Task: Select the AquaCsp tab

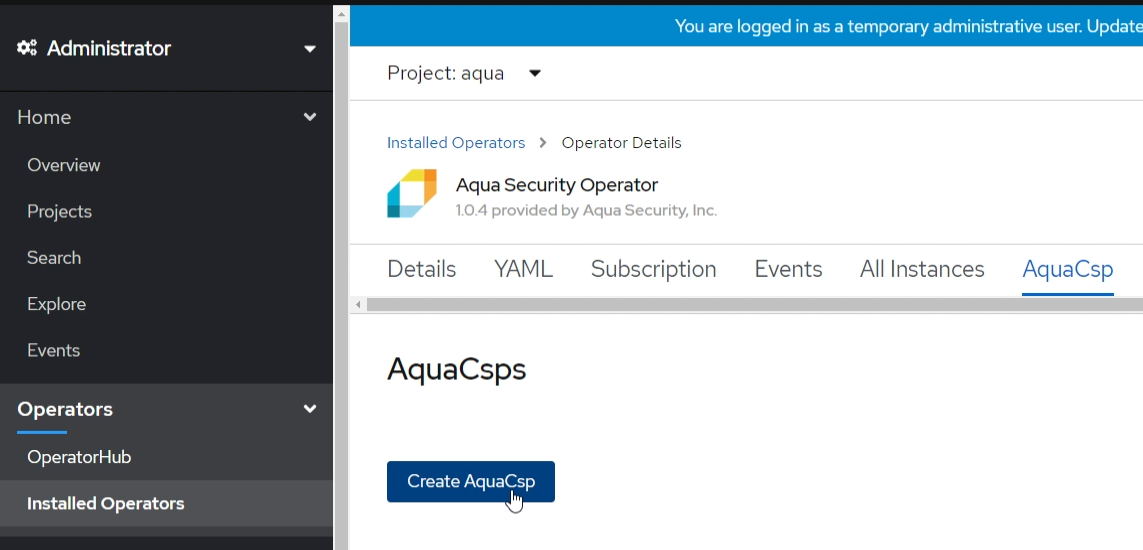Action: pos(1067,270)
